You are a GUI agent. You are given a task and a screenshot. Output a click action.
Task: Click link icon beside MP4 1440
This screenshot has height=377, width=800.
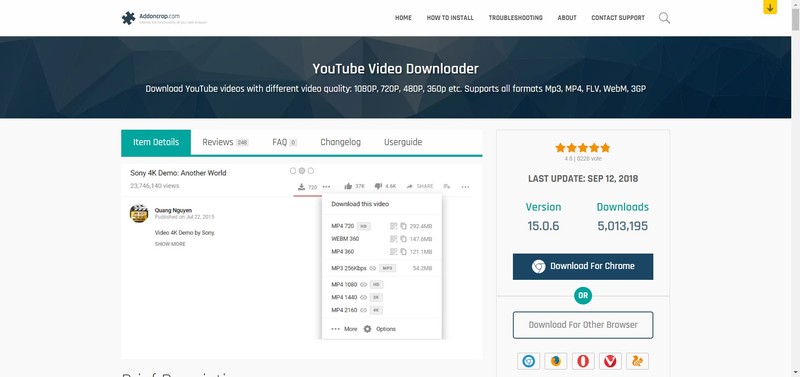point(363,297)
